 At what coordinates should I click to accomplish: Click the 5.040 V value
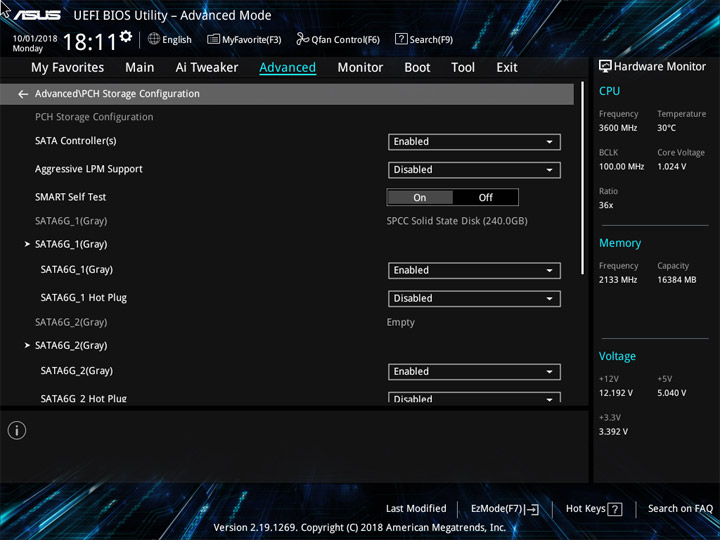click(671, 393)
